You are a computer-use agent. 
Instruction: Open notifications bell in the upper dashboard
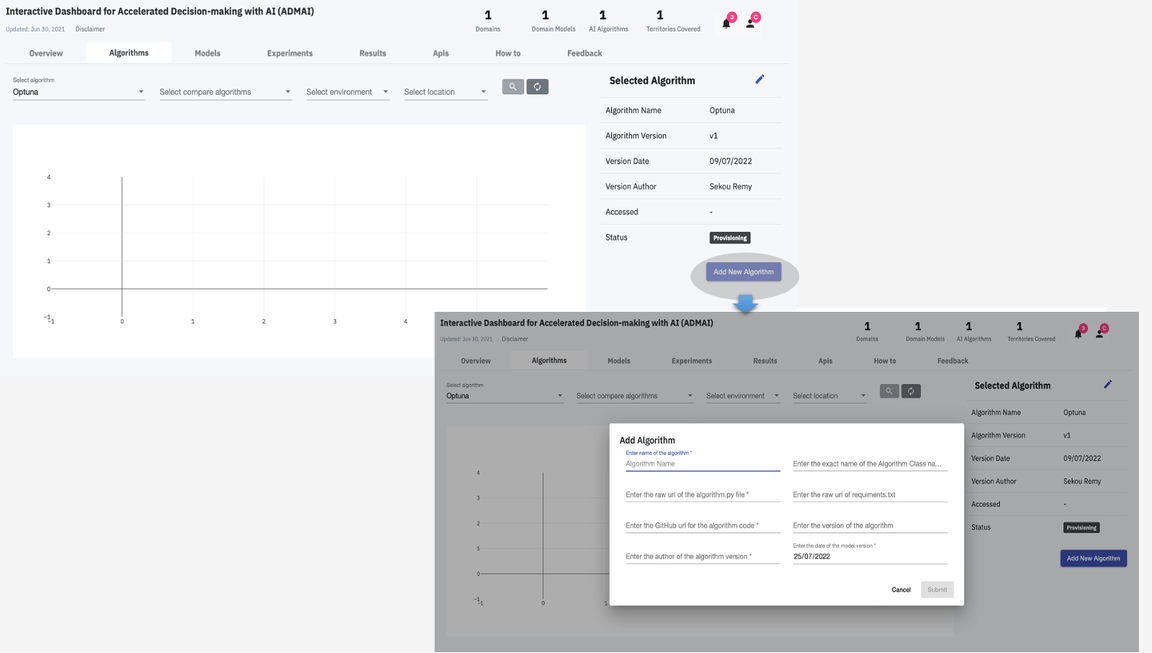tap(727, 23)
